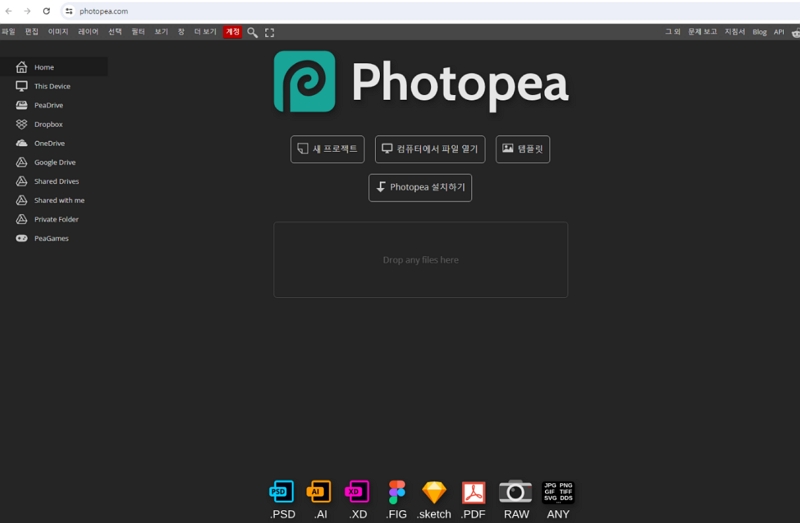Click the Shared with me icon
This screenshot has width=800, height=523.
point(21,200)
